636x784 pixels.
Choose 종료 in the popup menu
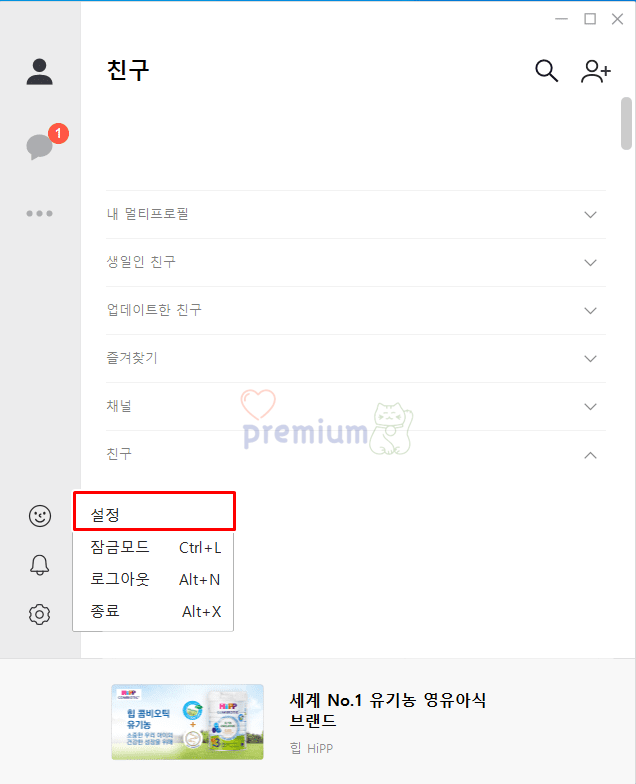[154, 612]
